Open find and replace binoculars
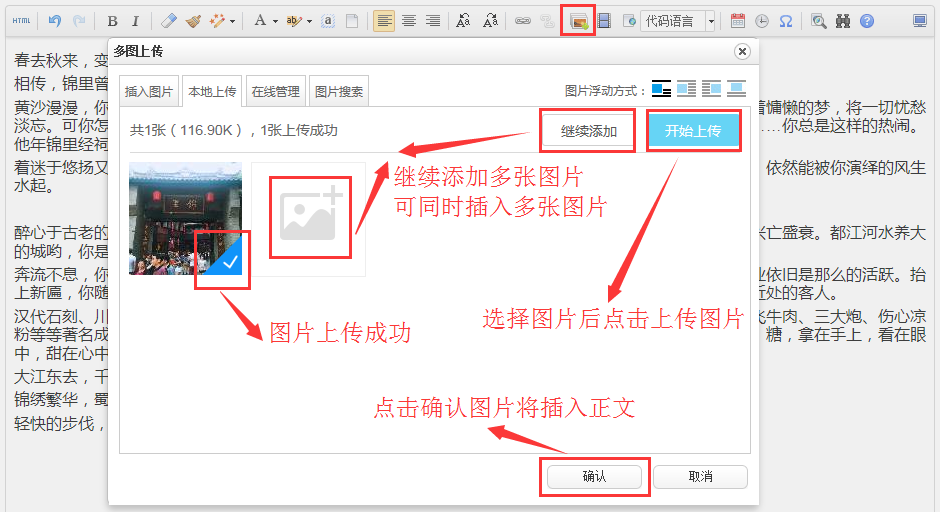Image resolution: width=940 pixels, height=512 pixels. coord(843,21)
